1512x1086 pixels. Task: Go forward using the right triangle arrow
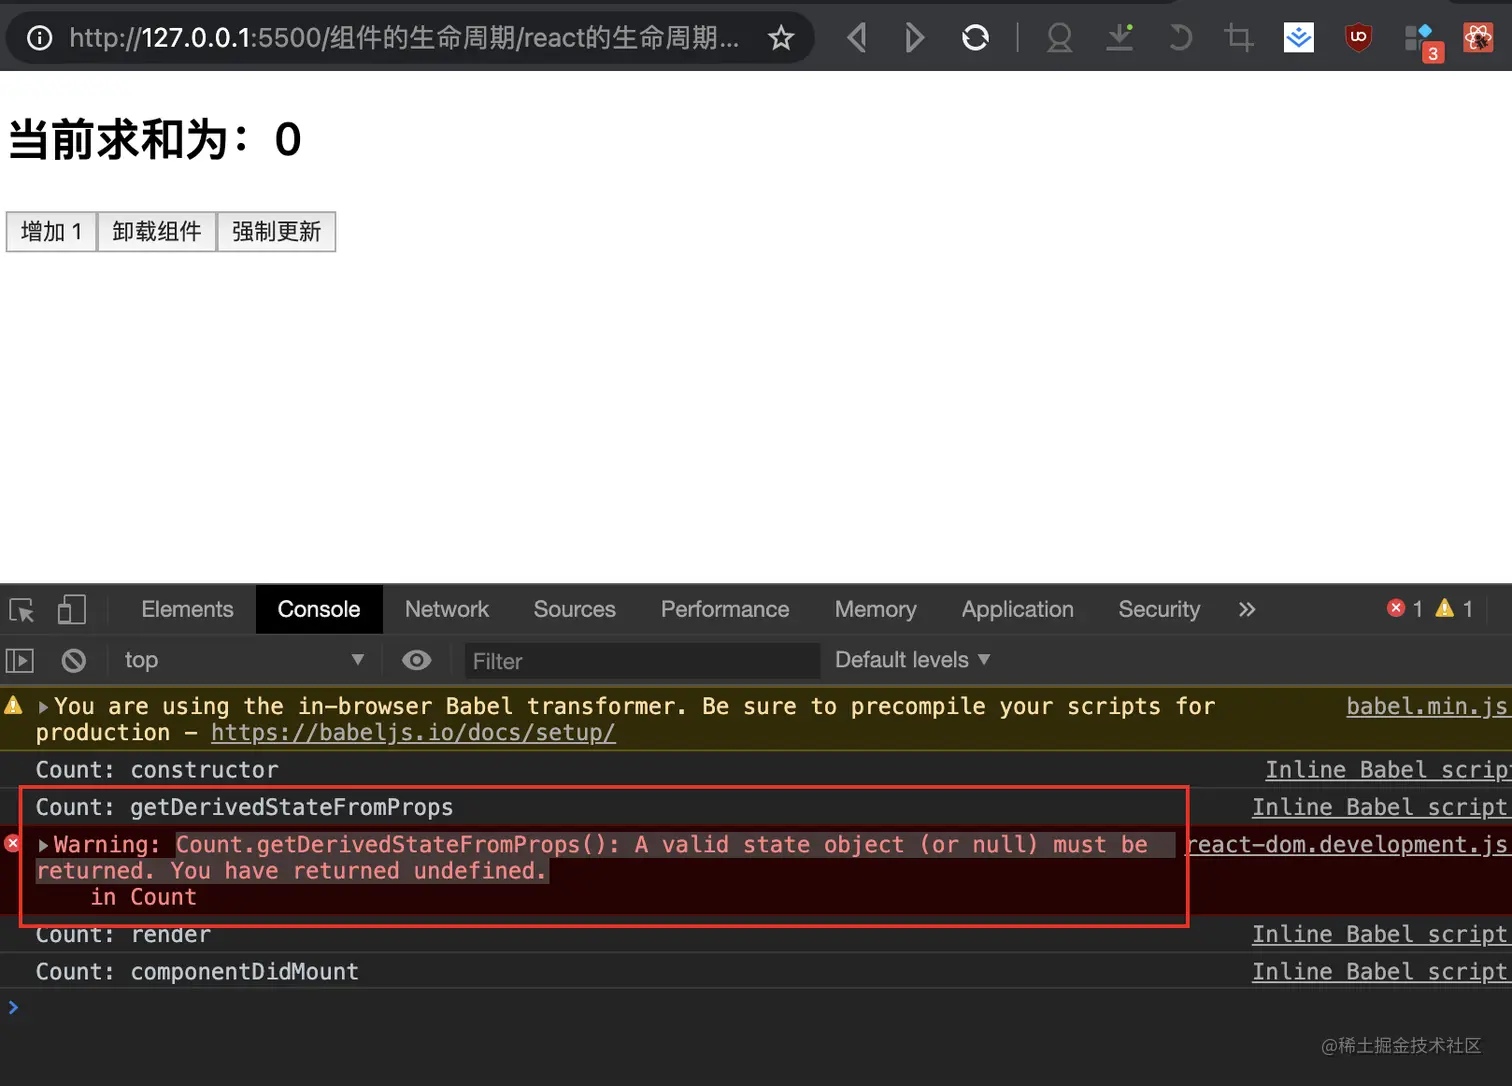[x=914, y=38]
